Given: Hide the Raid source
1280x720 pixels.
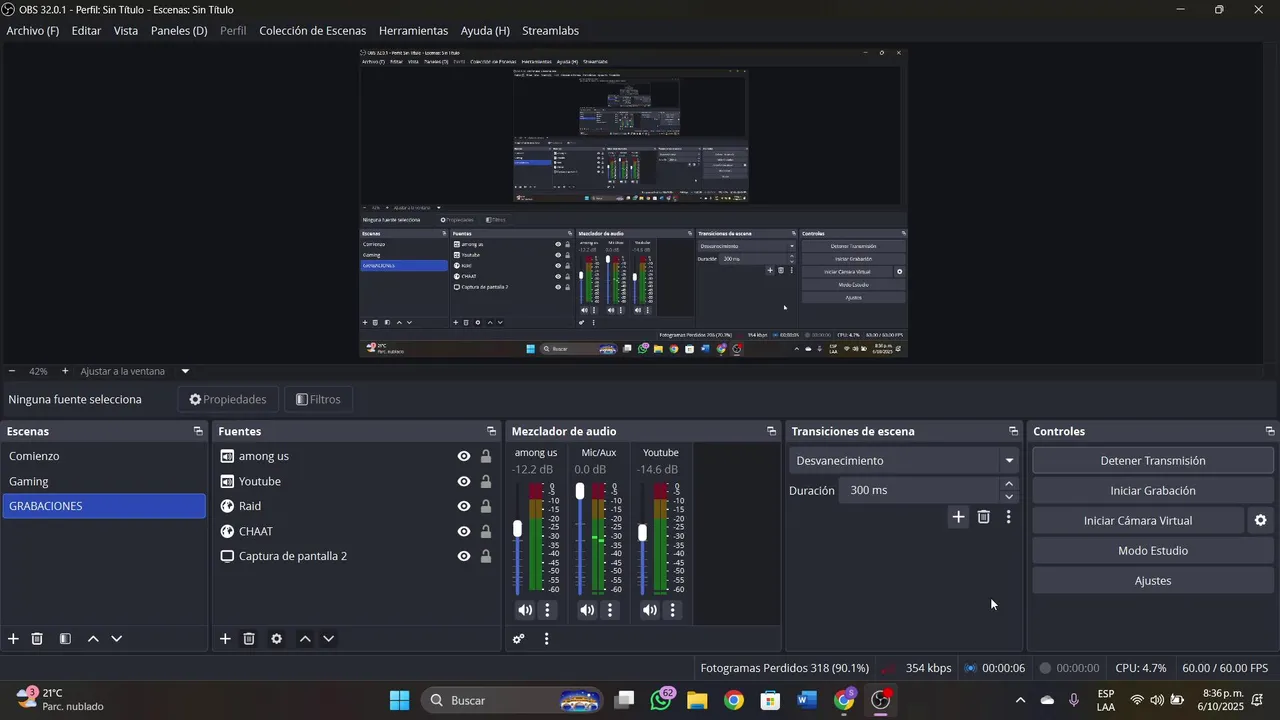Looking at the screenshot, I should pos(464,506).
